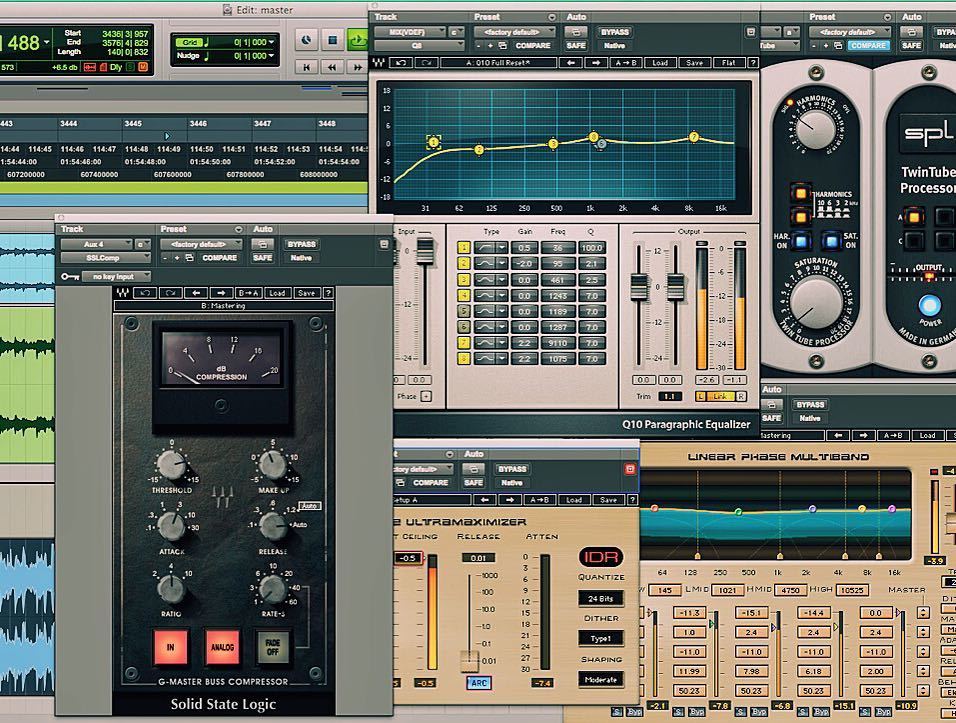Select band 1 node on Q10 EQ graph
Image resolution: width=956 pixels, height=723 pixels.
pyautogui.click(x=433, y=143)
